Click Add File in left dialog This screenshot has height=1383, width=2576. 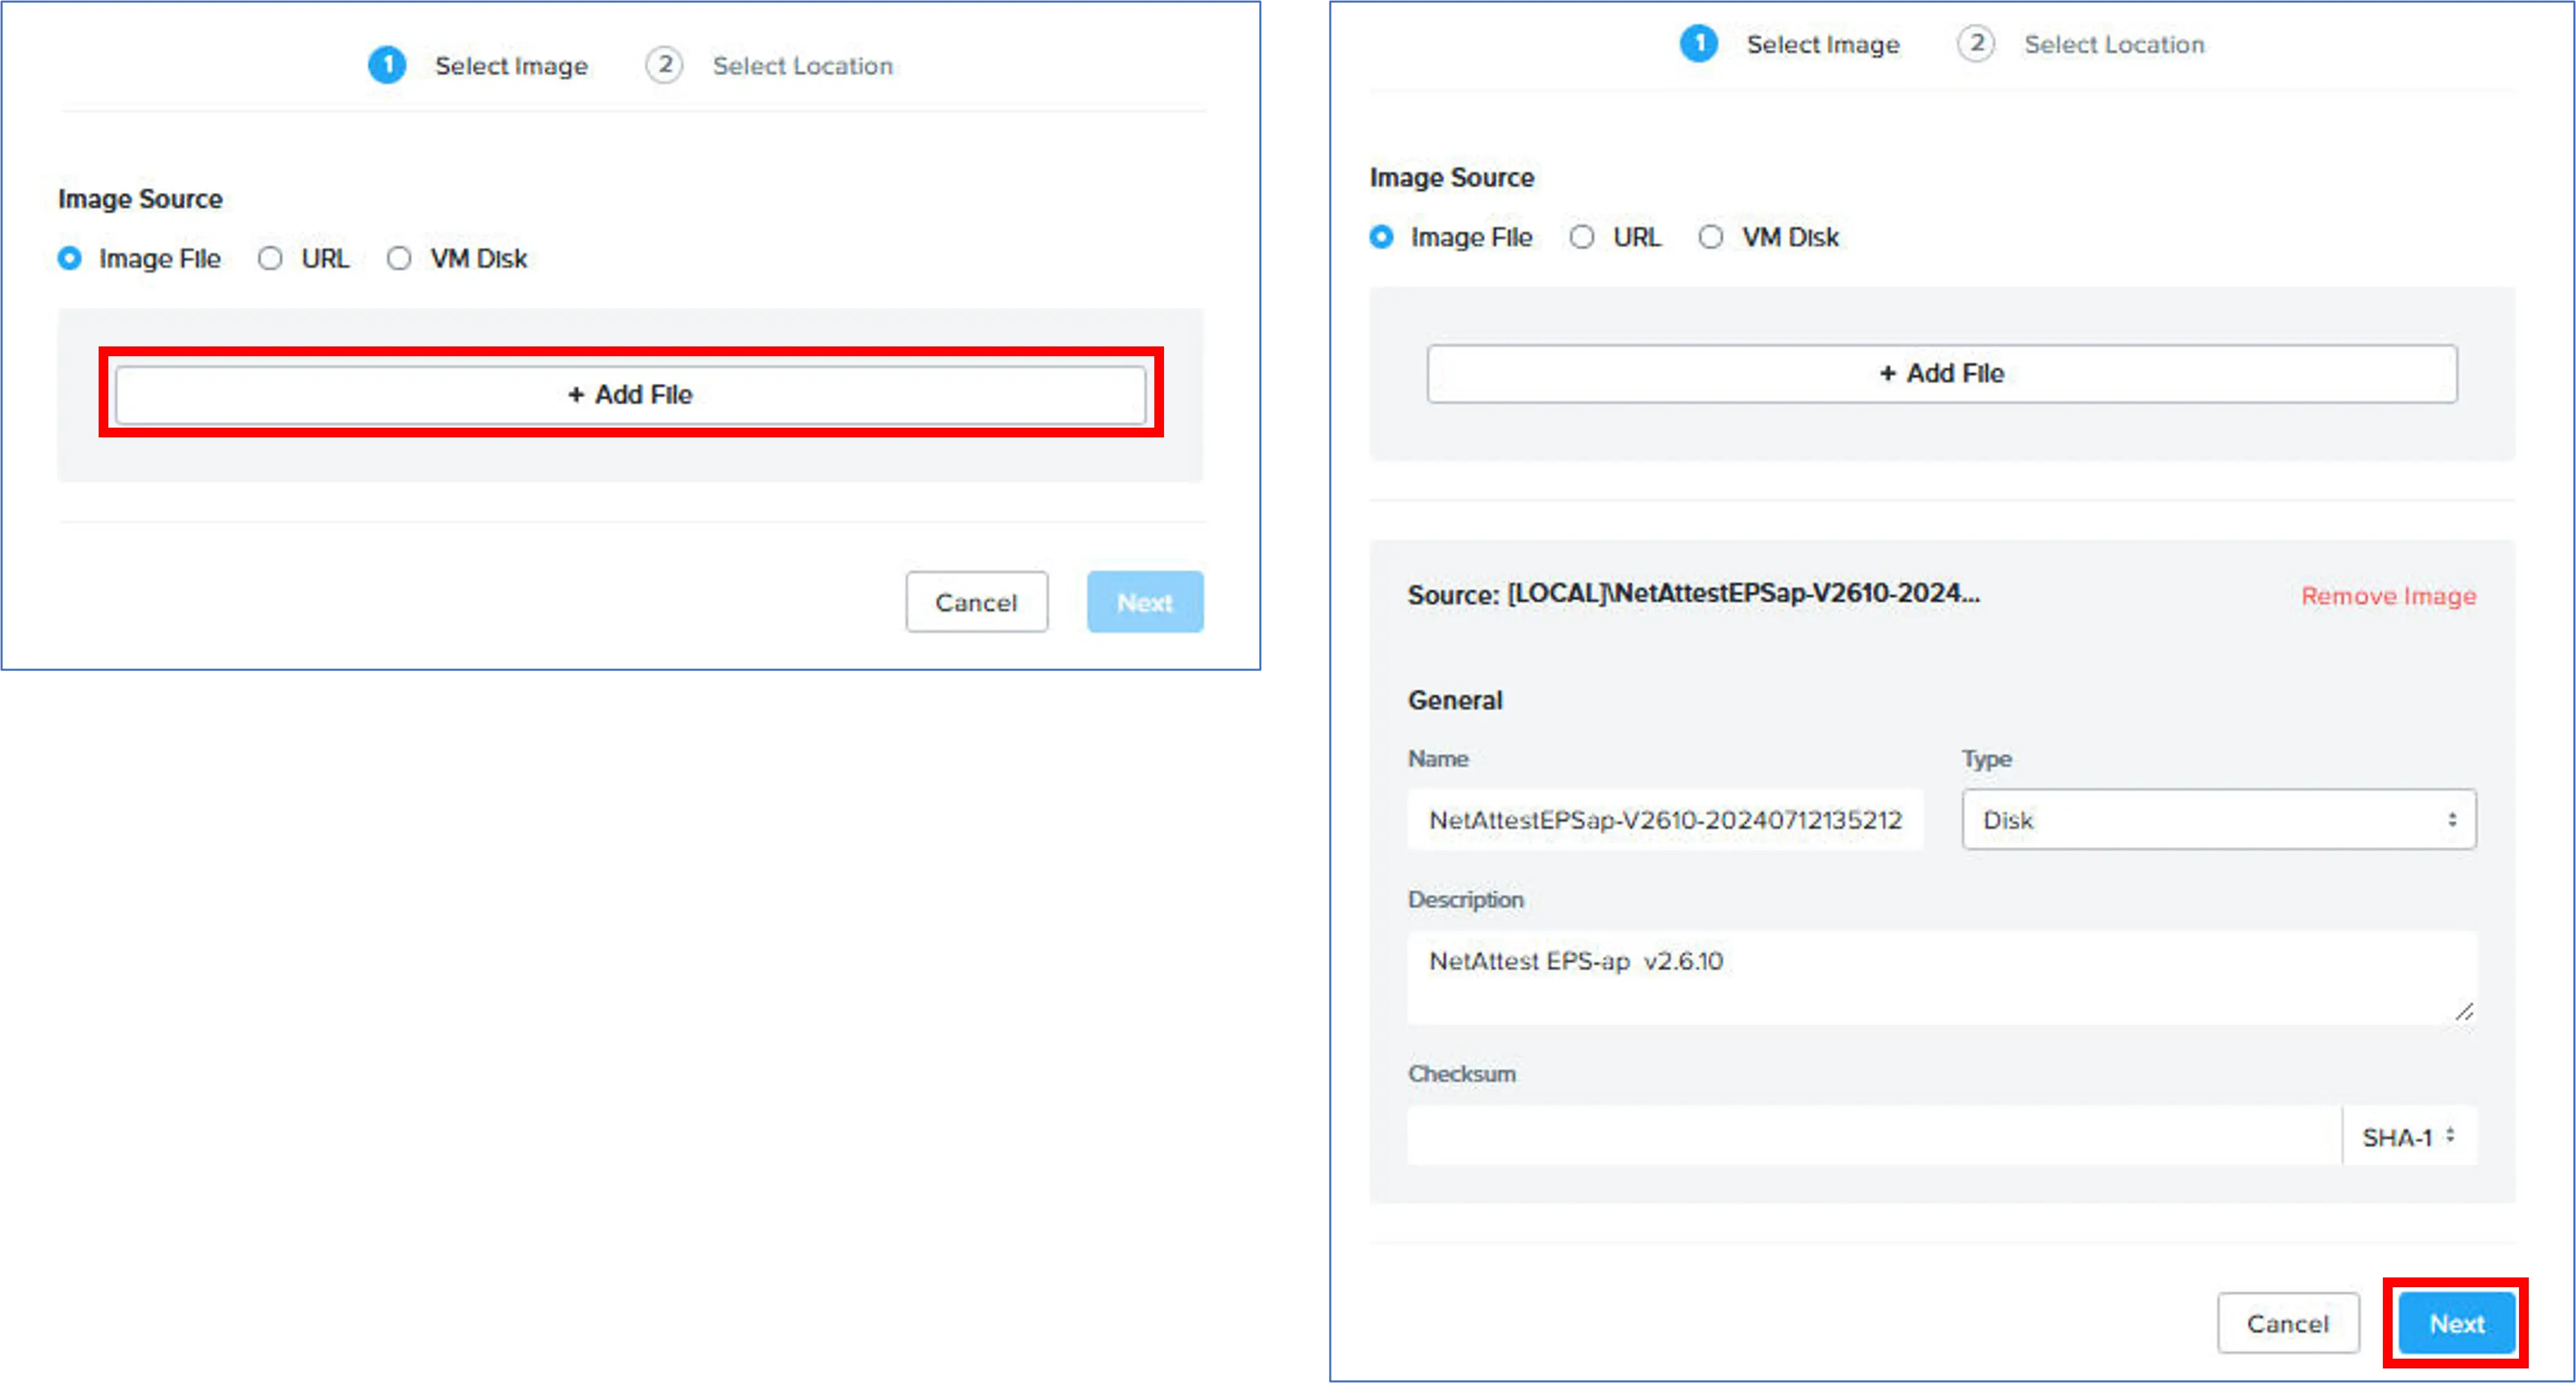coord(630,394)
